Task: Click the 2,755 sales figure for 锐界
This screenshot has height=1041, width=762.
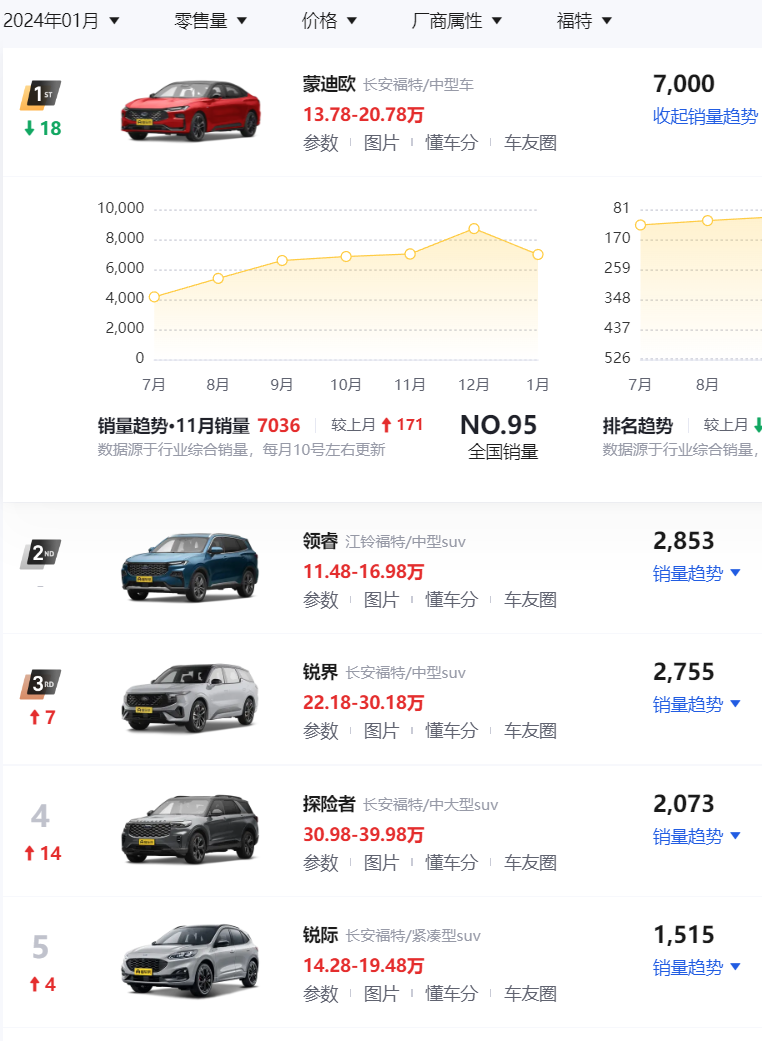Action: coord(684,672)
